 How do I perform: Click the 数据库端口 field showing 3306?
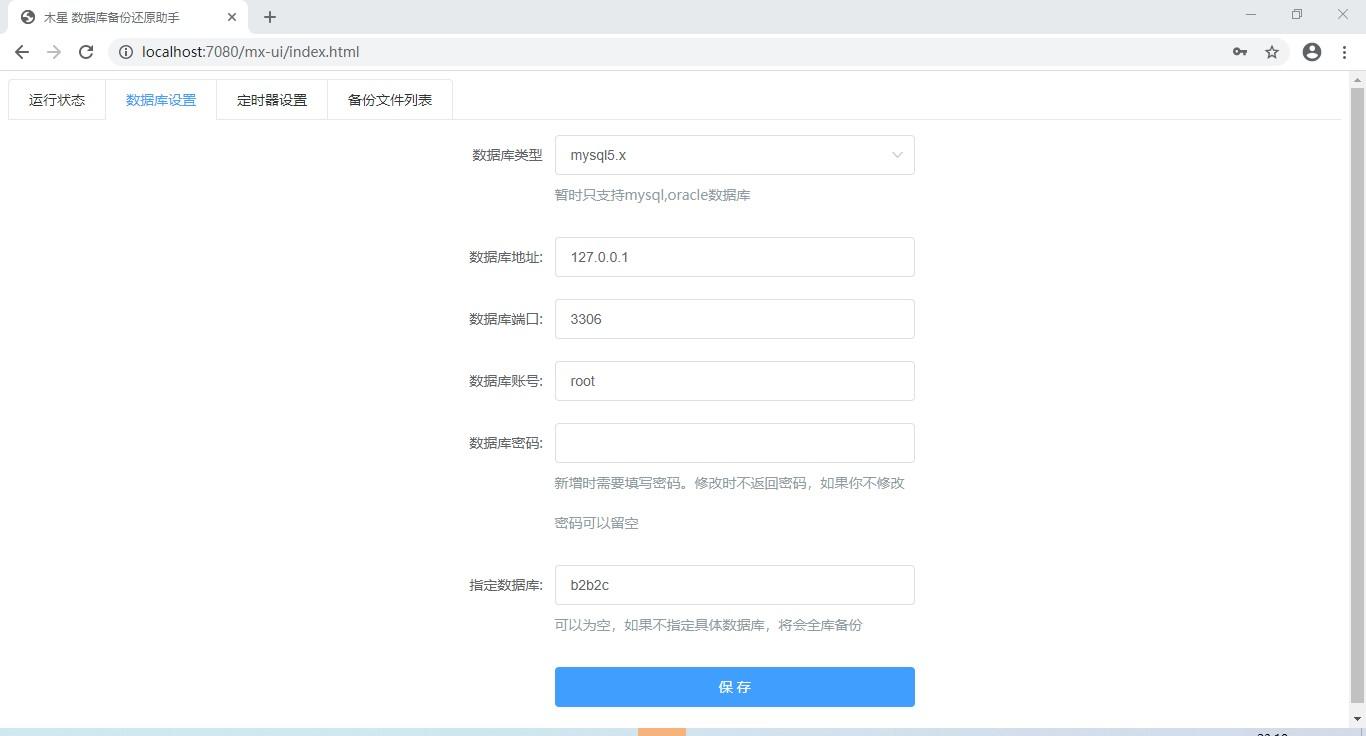pyautogui.click(x=735, y=319)
